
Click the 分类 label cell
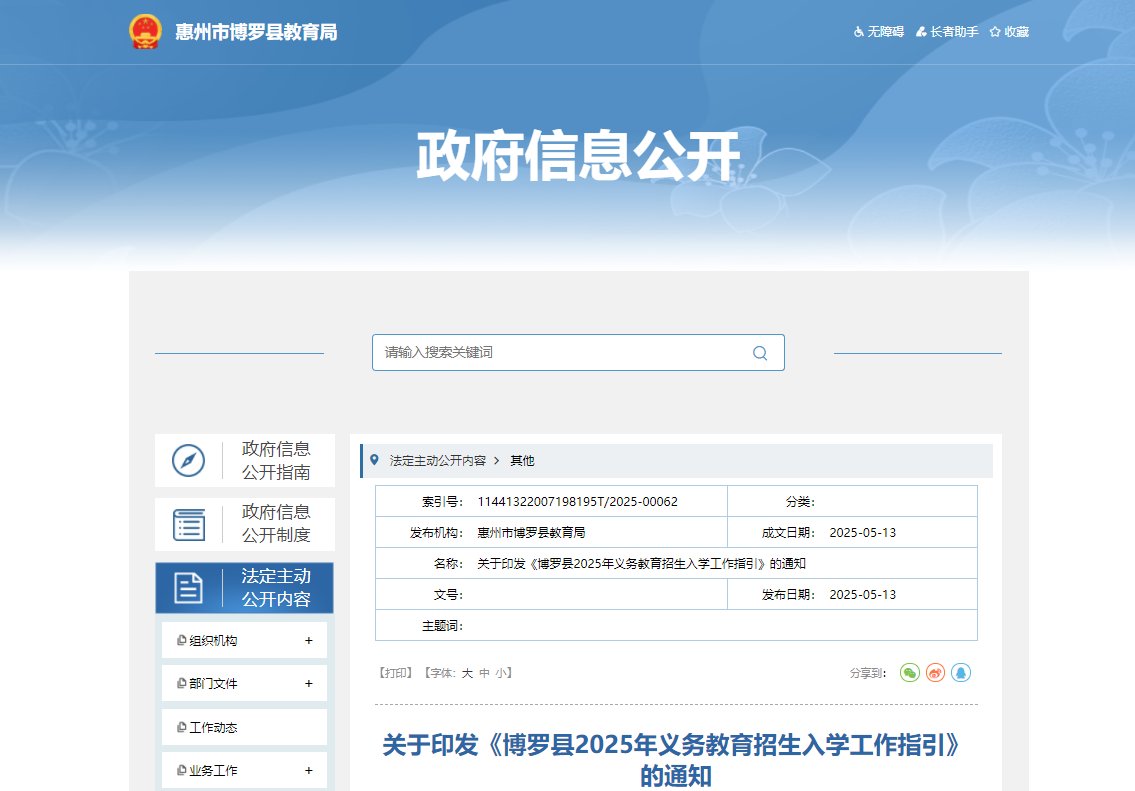800,502
